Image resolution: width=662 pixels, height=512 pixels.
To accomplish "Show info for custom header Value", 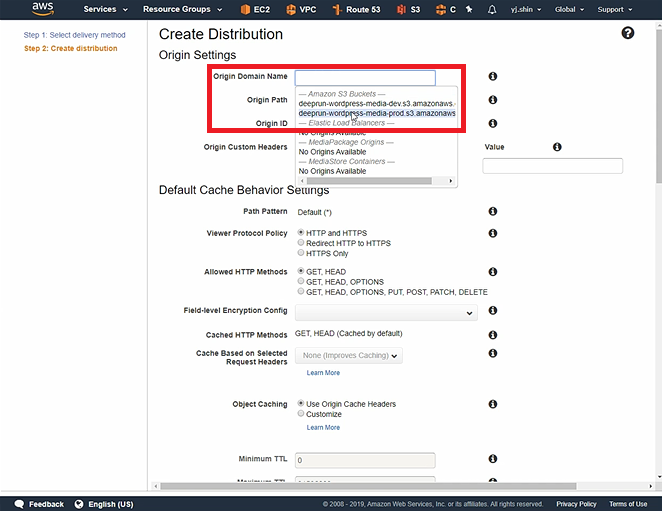I will tap(557, 147).
